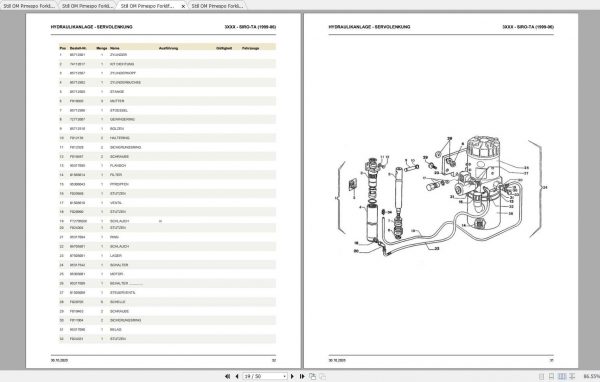Select the FILTER parts row

click(x=167, y=175)
